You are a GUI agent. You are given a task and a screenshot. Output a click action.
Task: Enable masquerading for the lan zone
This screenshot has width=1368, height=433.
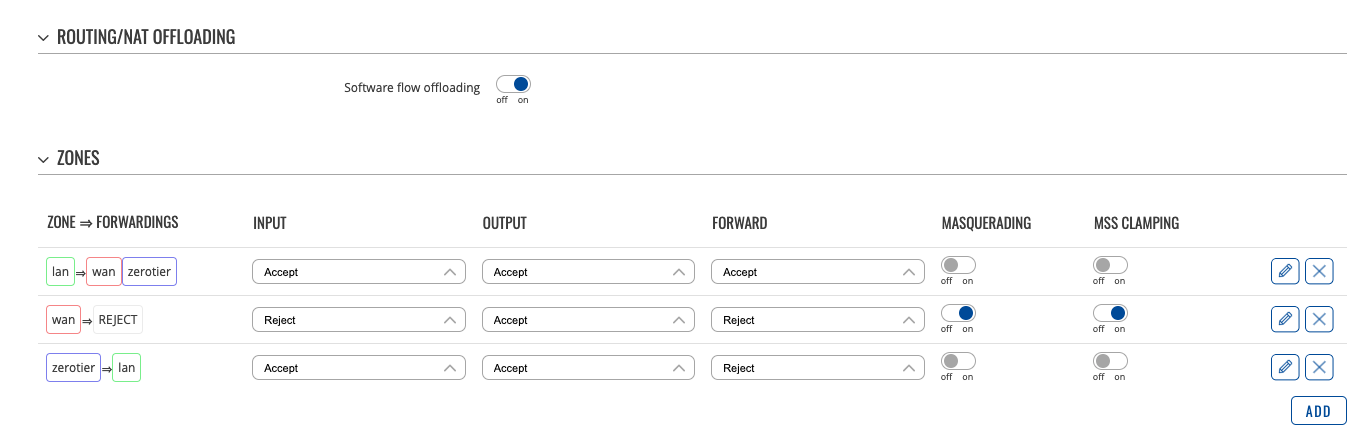click(x=958, y=265)
